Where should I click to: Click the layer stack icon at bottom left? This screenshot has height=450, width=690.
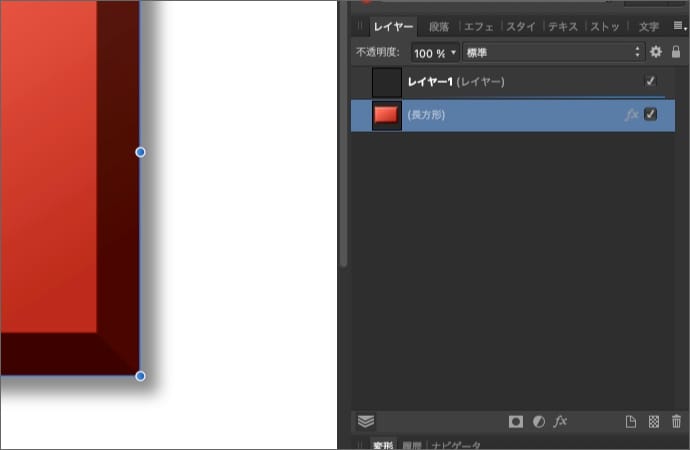[x=366, y=422]
